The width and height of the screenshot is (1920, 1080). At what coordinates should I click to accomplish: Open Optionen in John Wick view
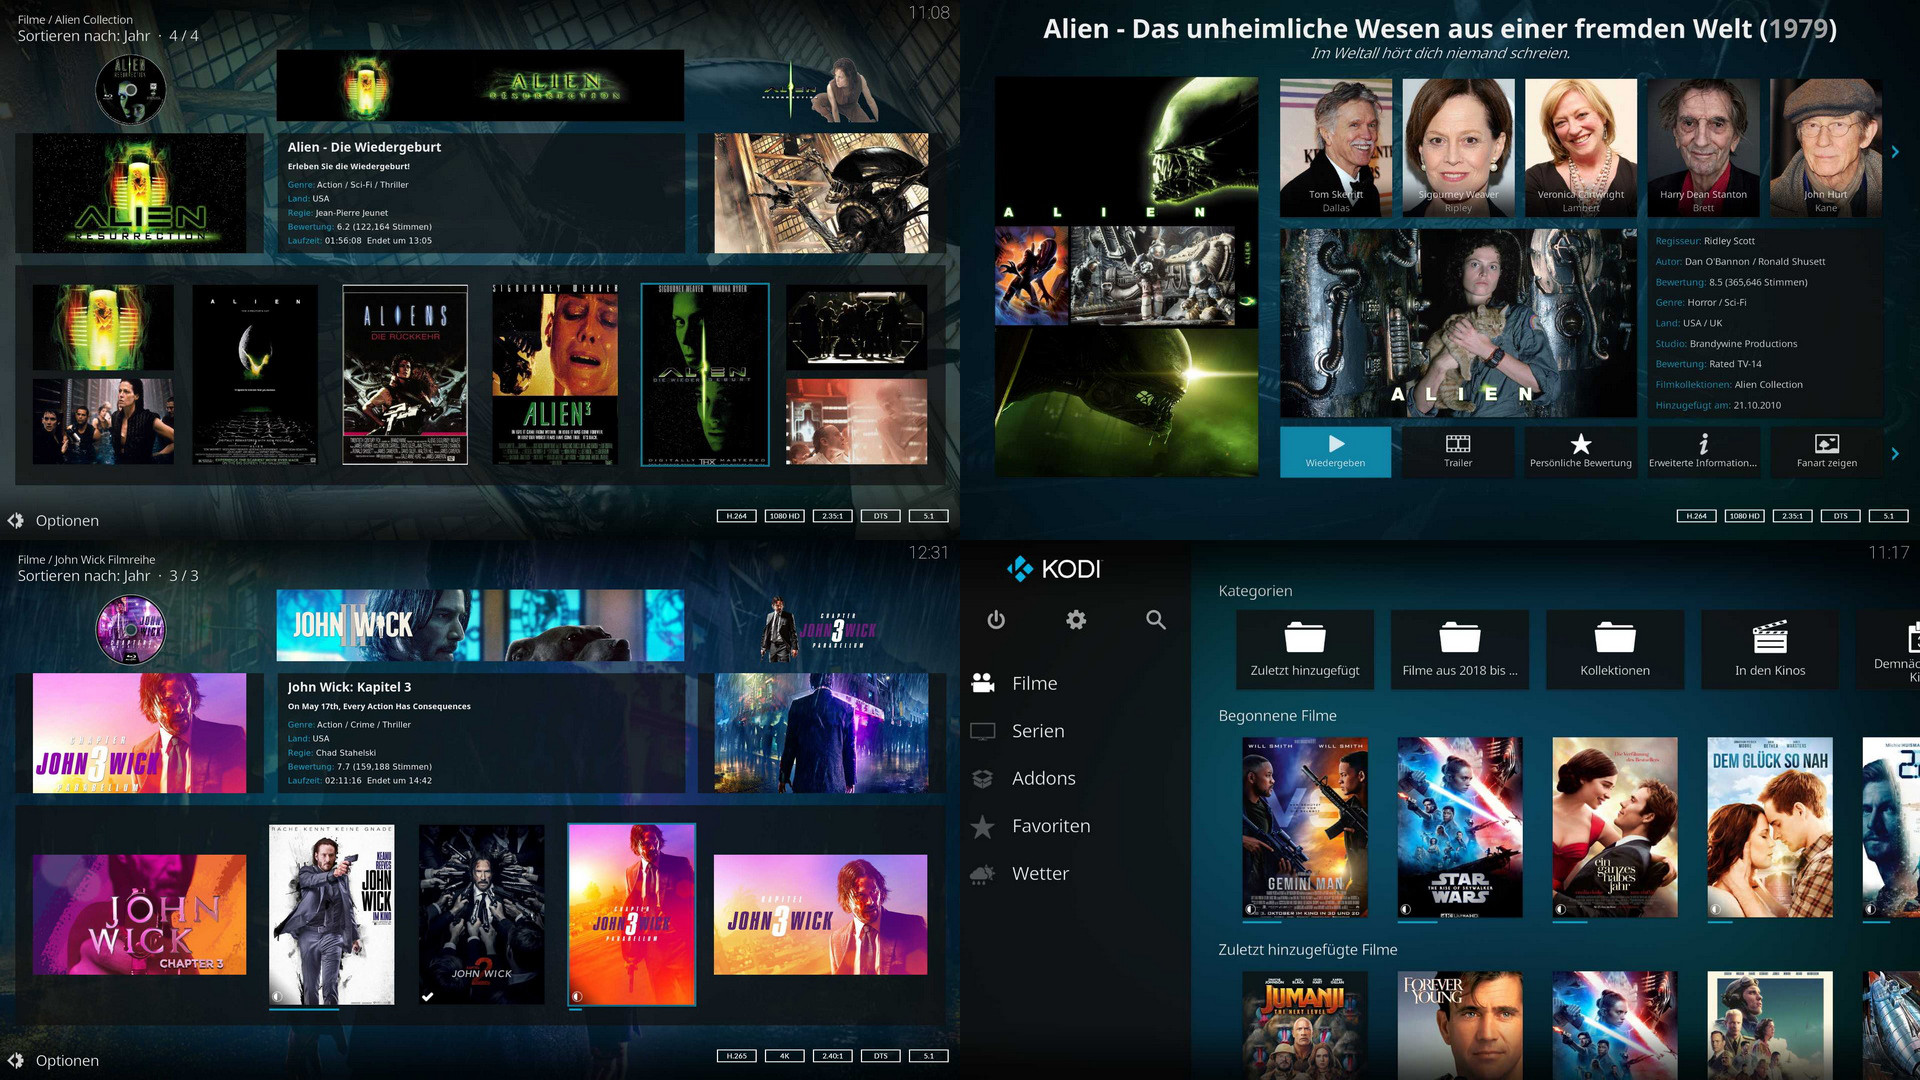(54, 1061)
